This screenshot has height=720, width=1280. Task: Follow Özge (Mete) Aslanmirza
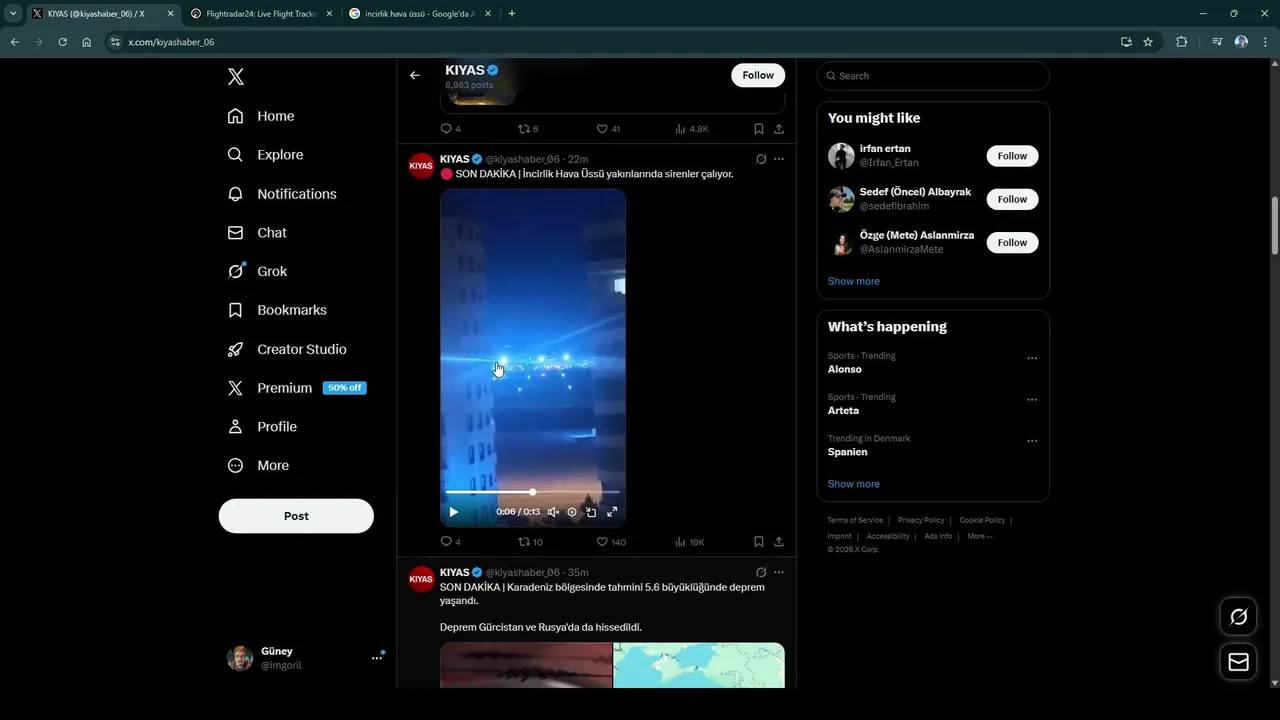pyautogui.click(x=1012, y=242)
